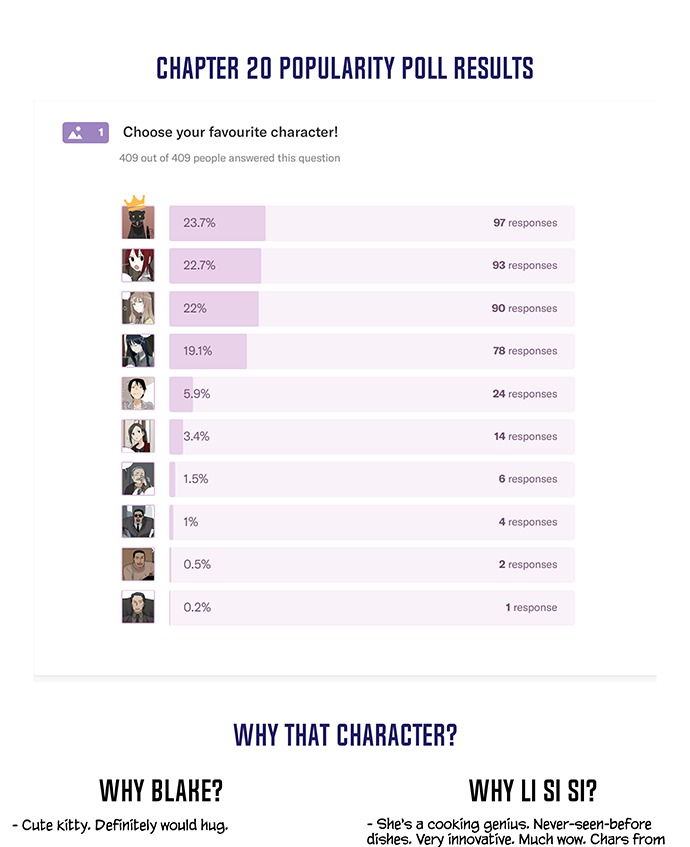Image resolution: width=690 pixels, height=847 pixels.
Task: Click the 97 responses count
Action: click(525, 223)
